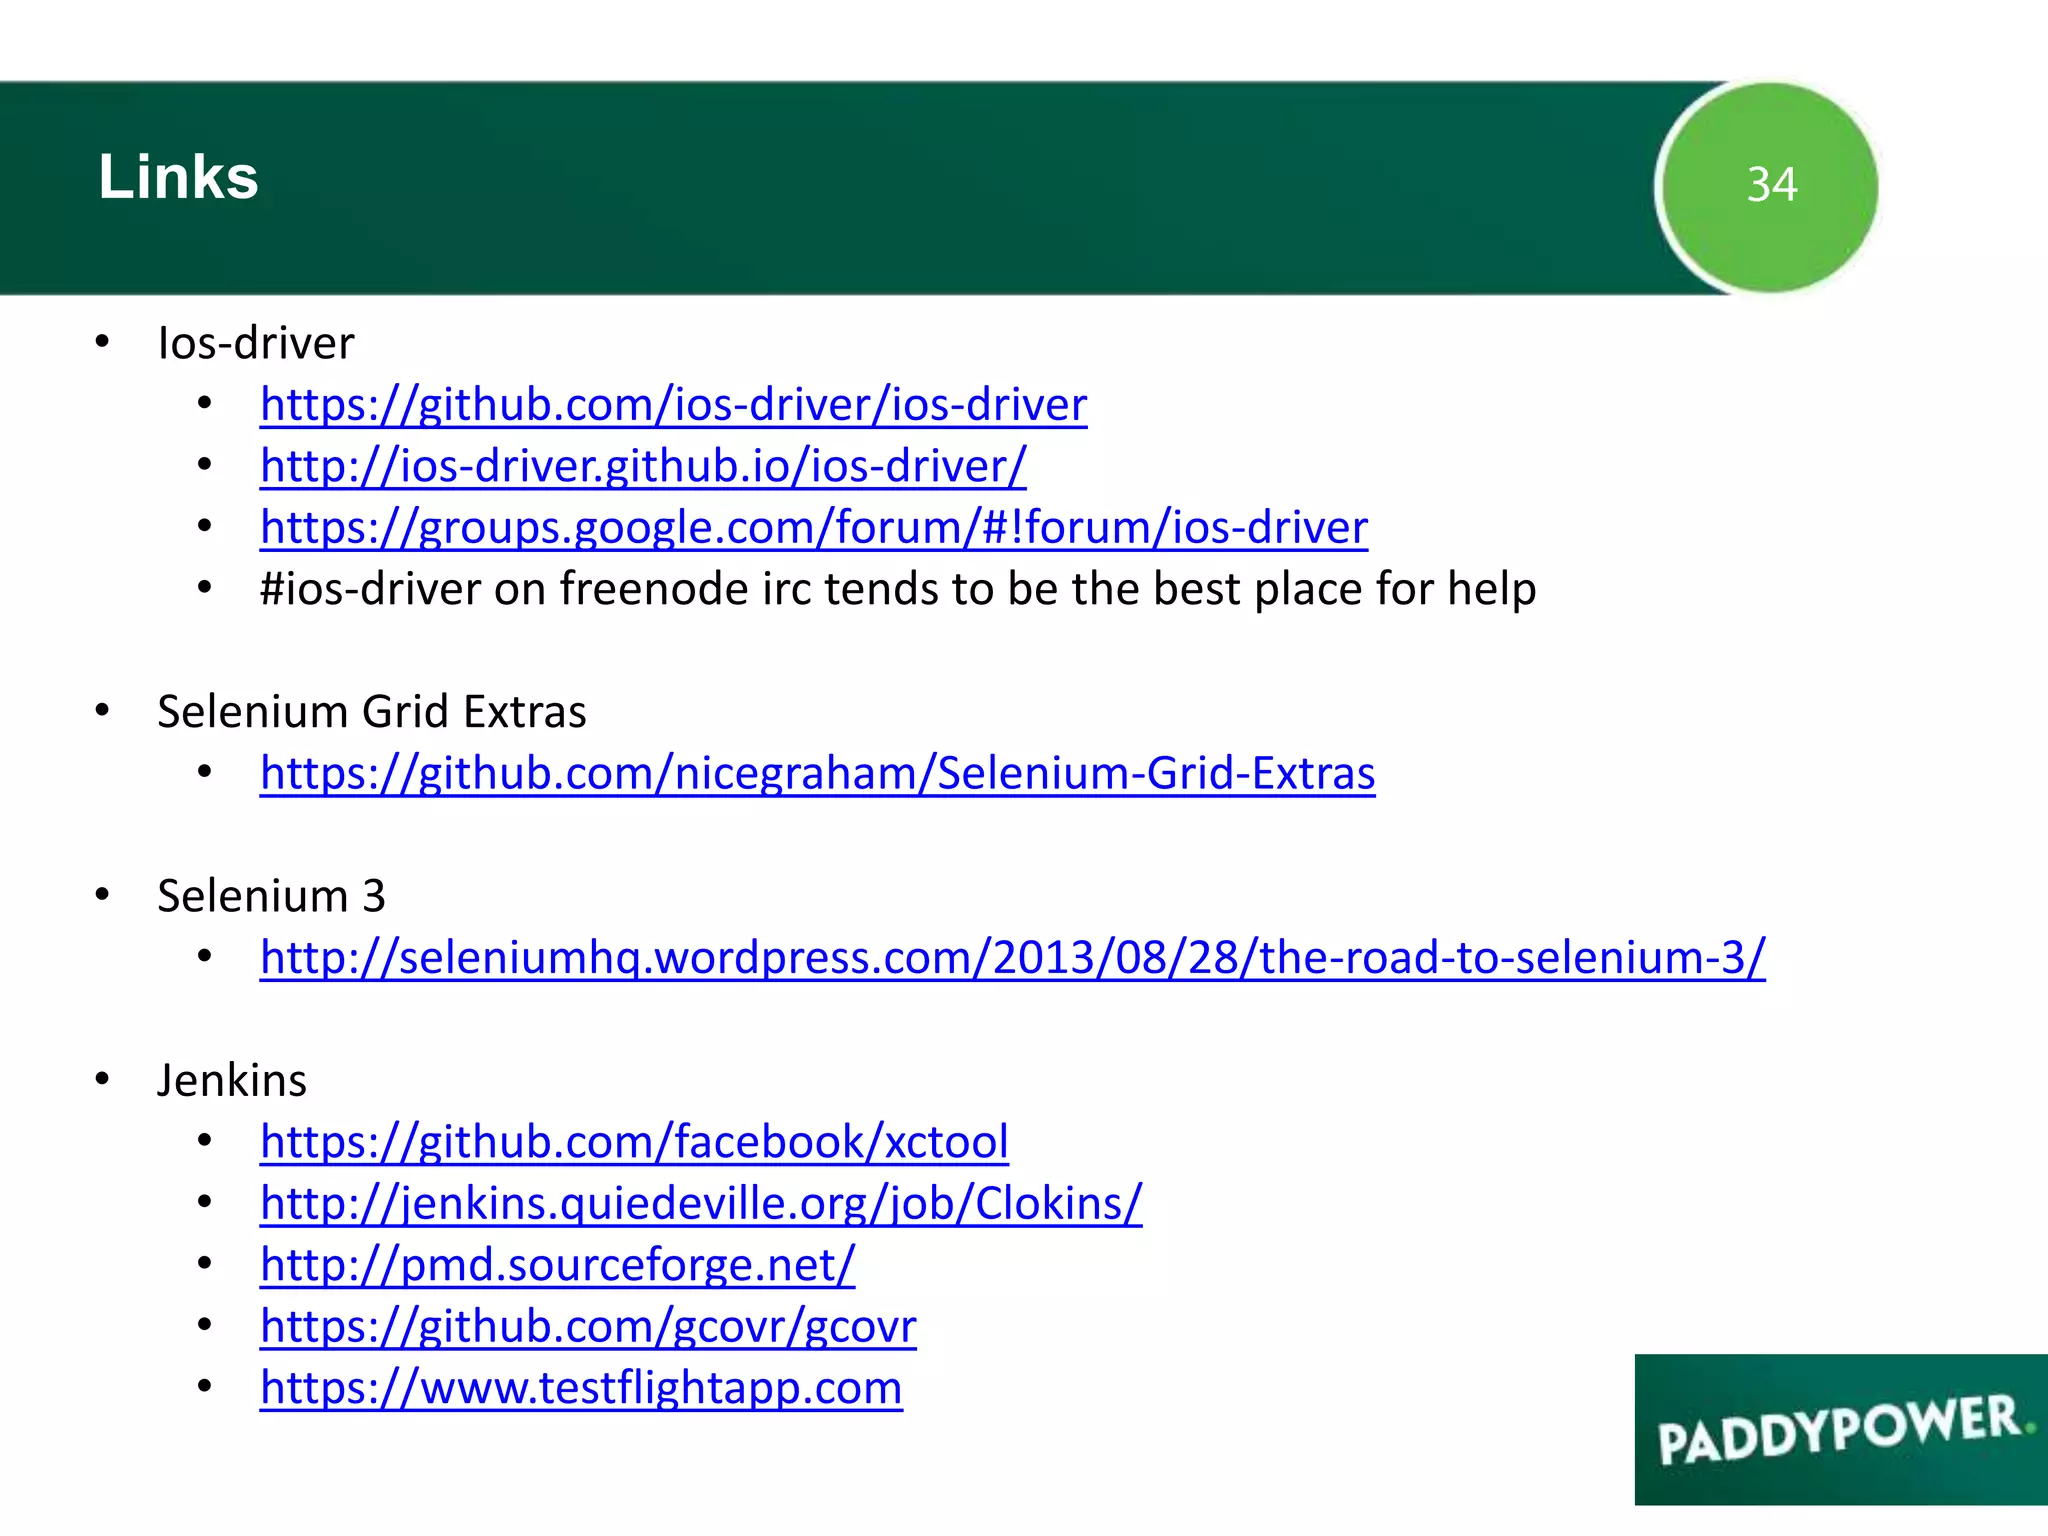The width and height of the screenshot is (2048, 1536).
Task: Open the Selenium-Grid-Extras GitHub link
Action: pyautogui.click(x=817, y=774)
